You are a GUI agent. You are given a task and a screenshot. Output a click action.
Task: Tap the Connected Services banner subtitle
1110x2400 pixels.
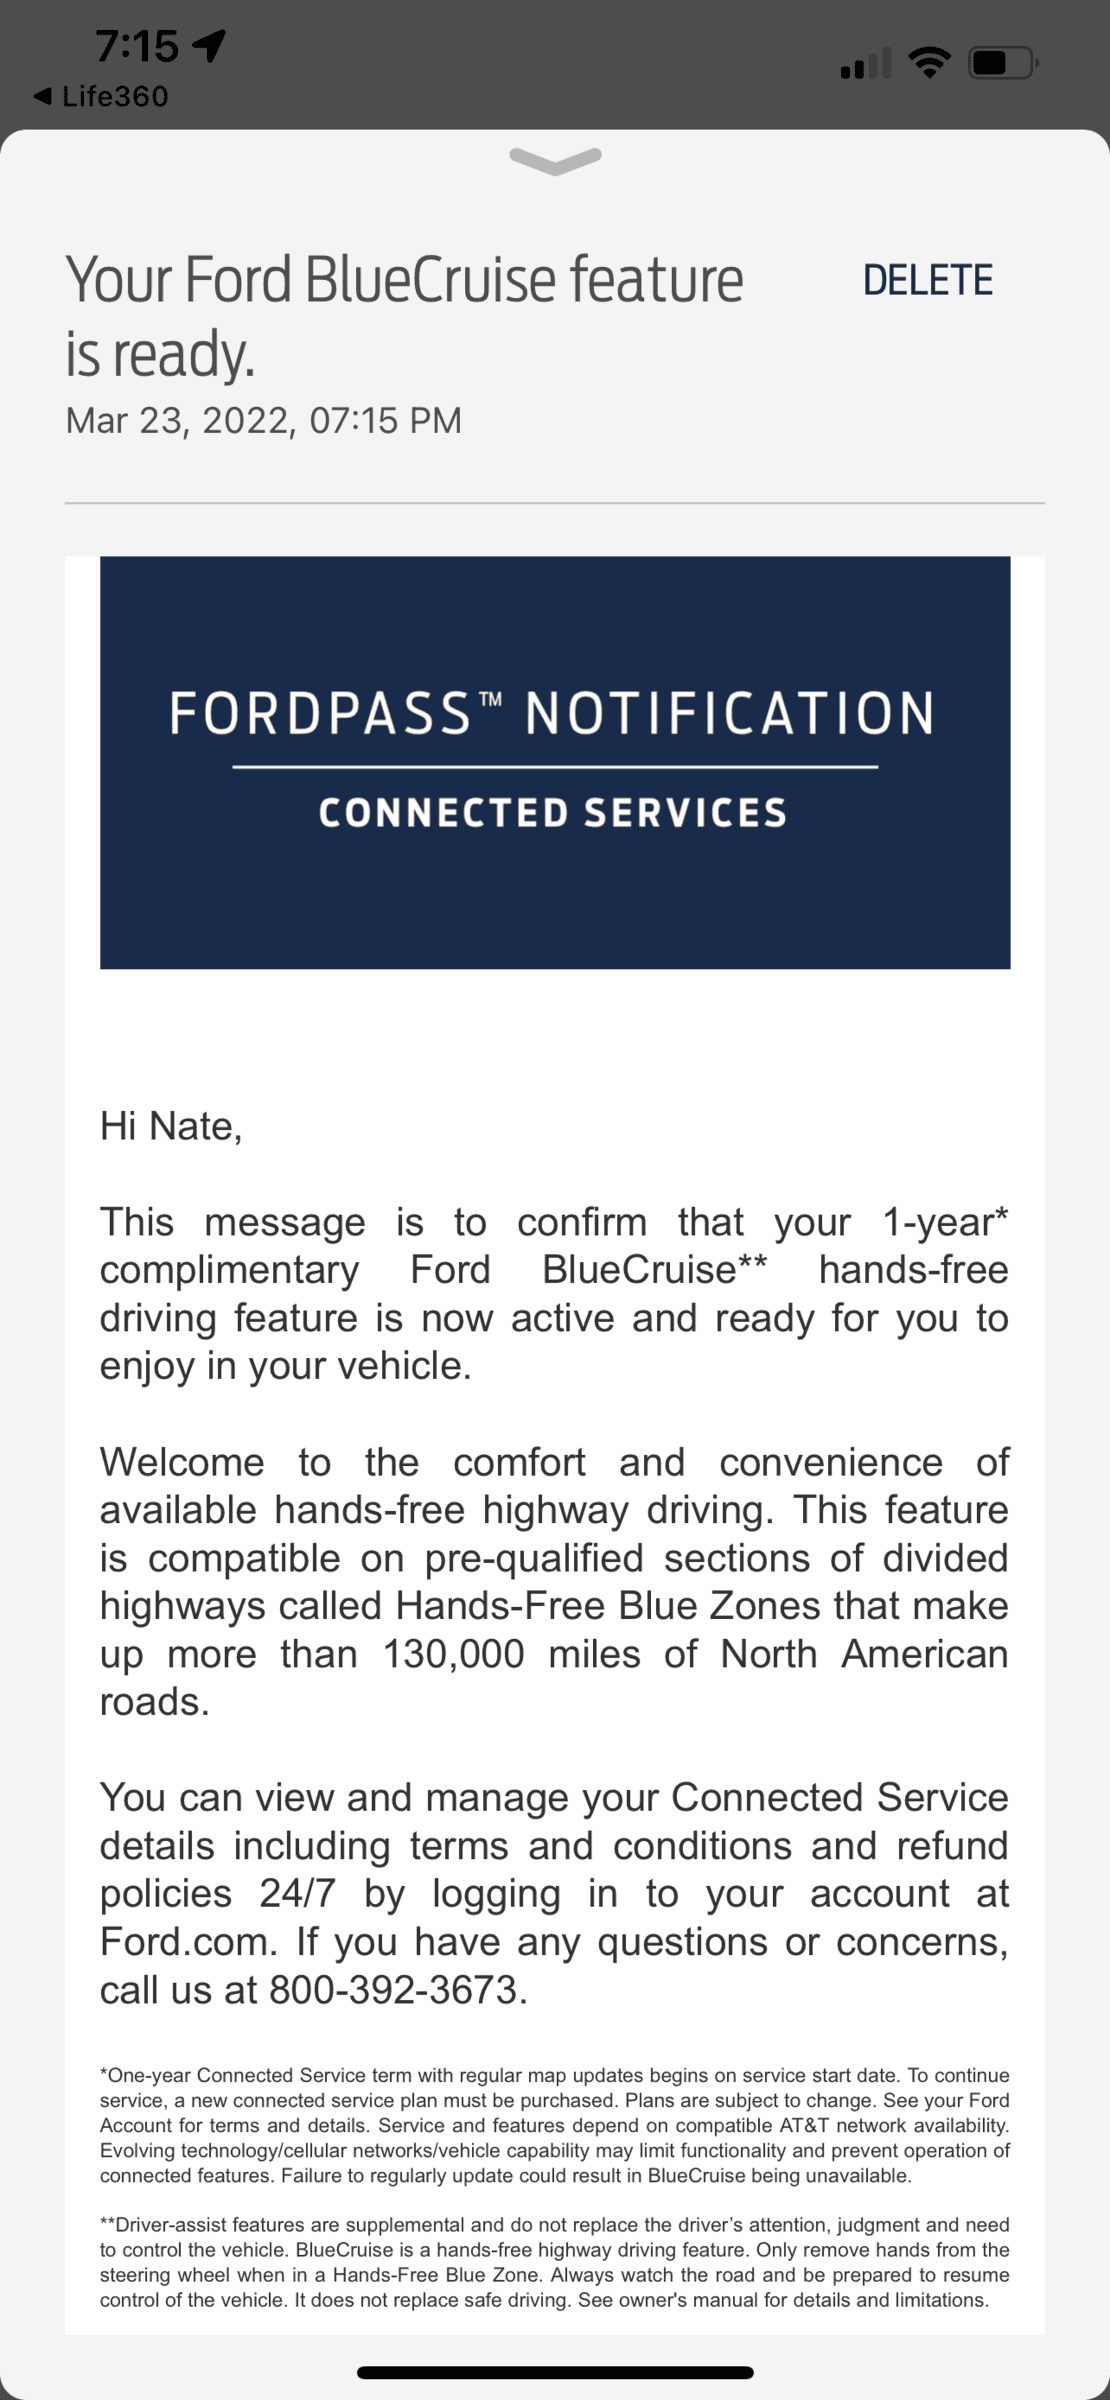point(553,813)
